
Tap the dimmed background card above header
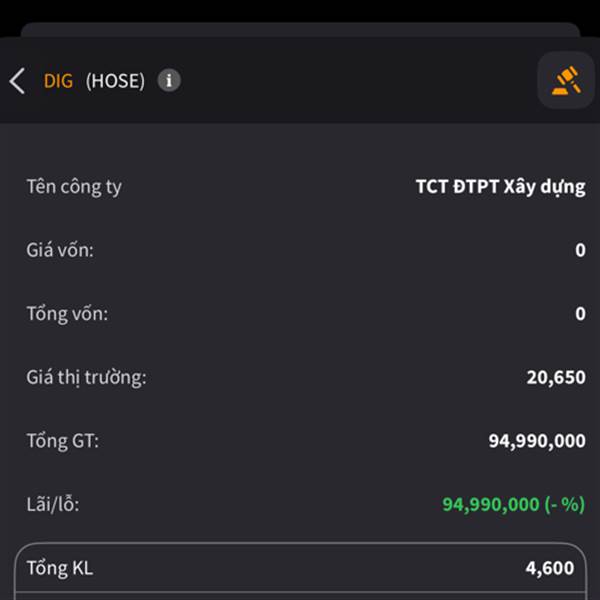[300, 30]
